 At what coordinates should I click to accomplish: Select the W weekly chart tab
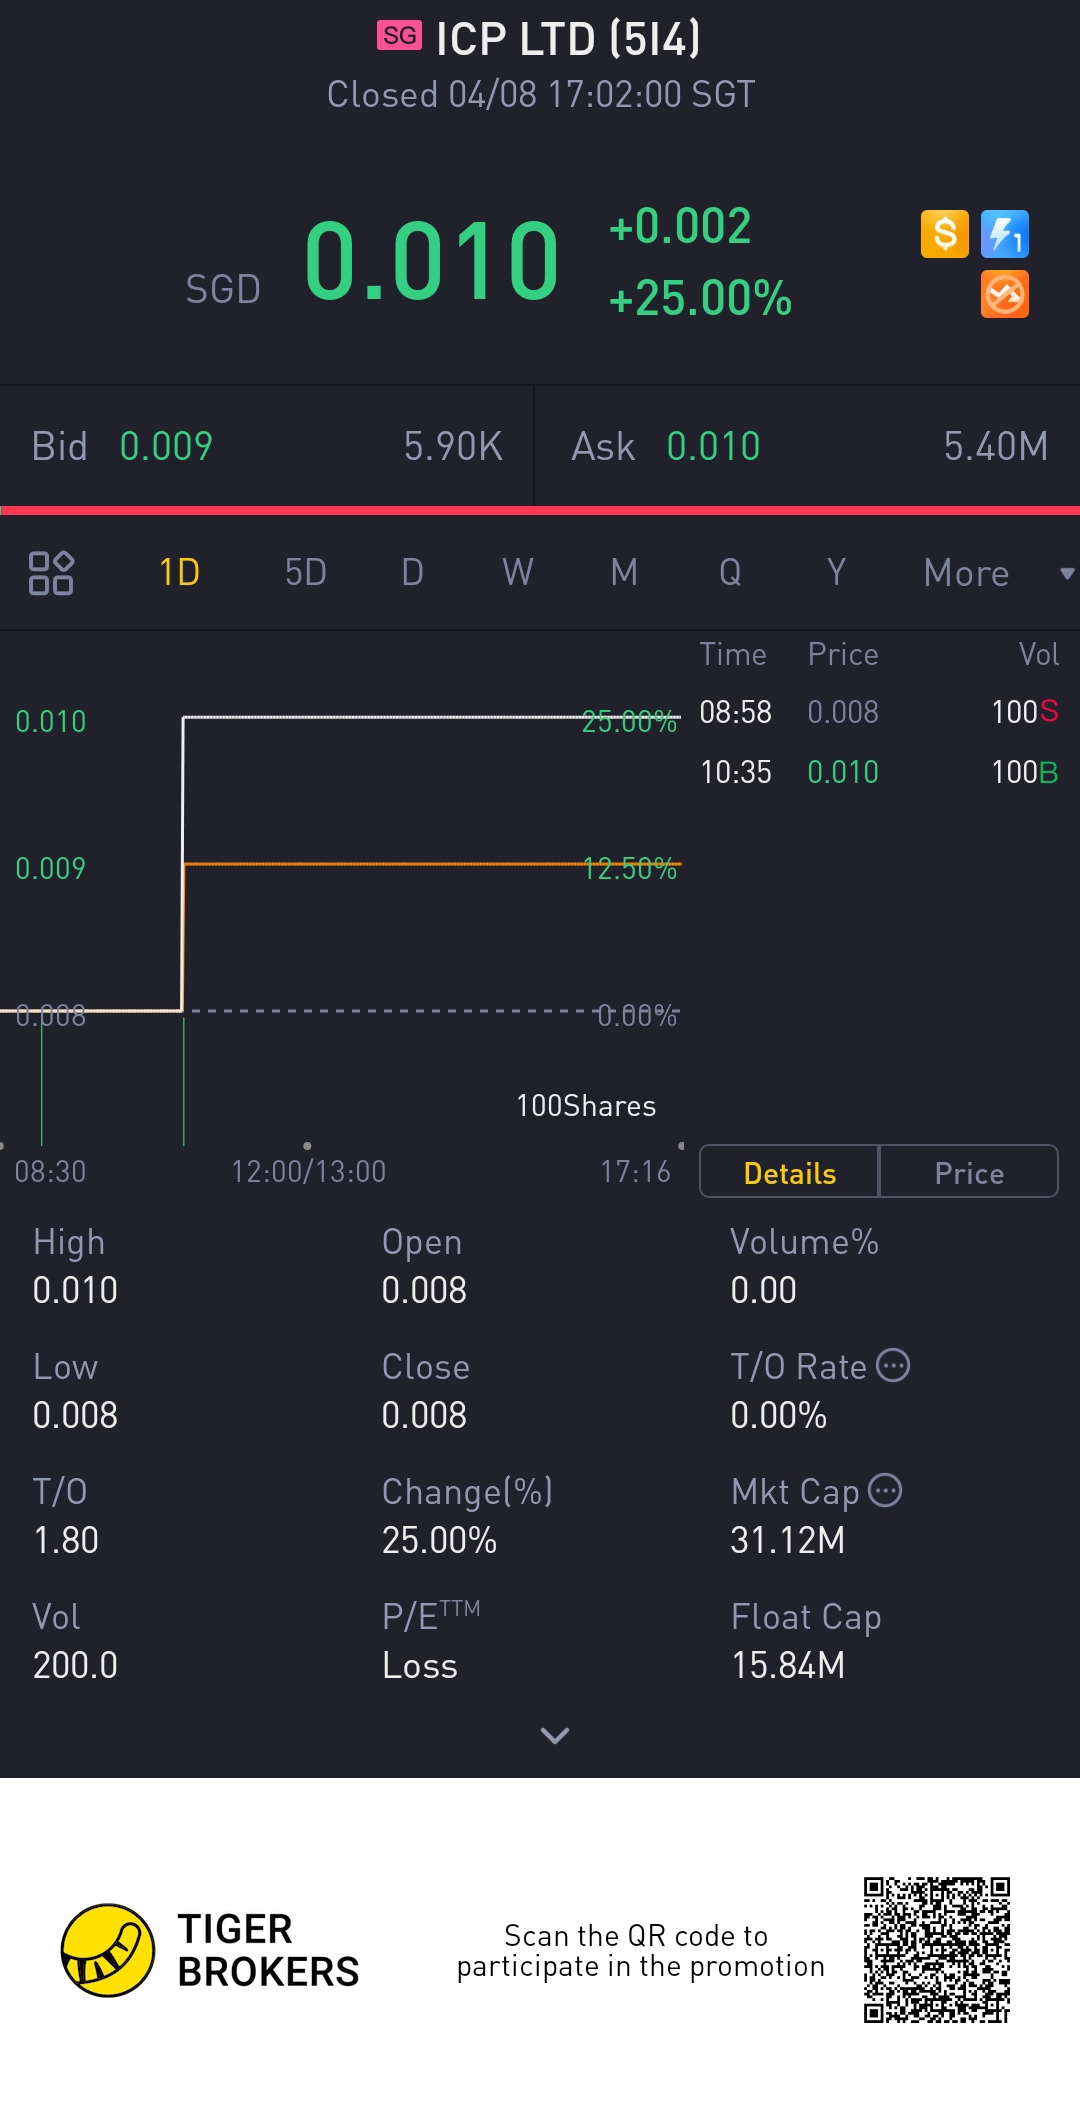point(517,573)
